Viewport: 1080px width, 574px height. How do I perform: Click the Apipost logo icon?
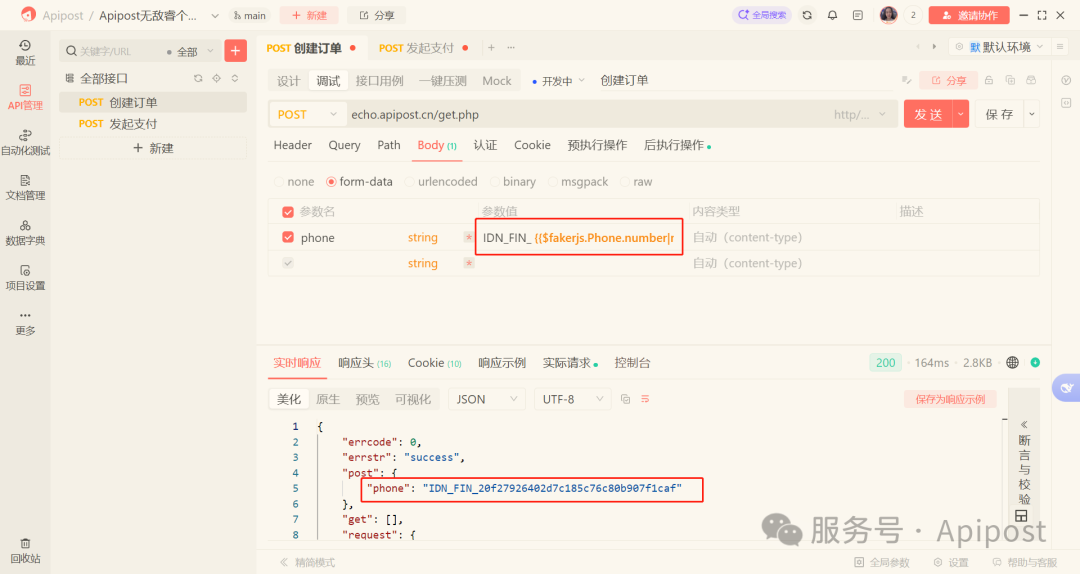[x=28, y=14]
